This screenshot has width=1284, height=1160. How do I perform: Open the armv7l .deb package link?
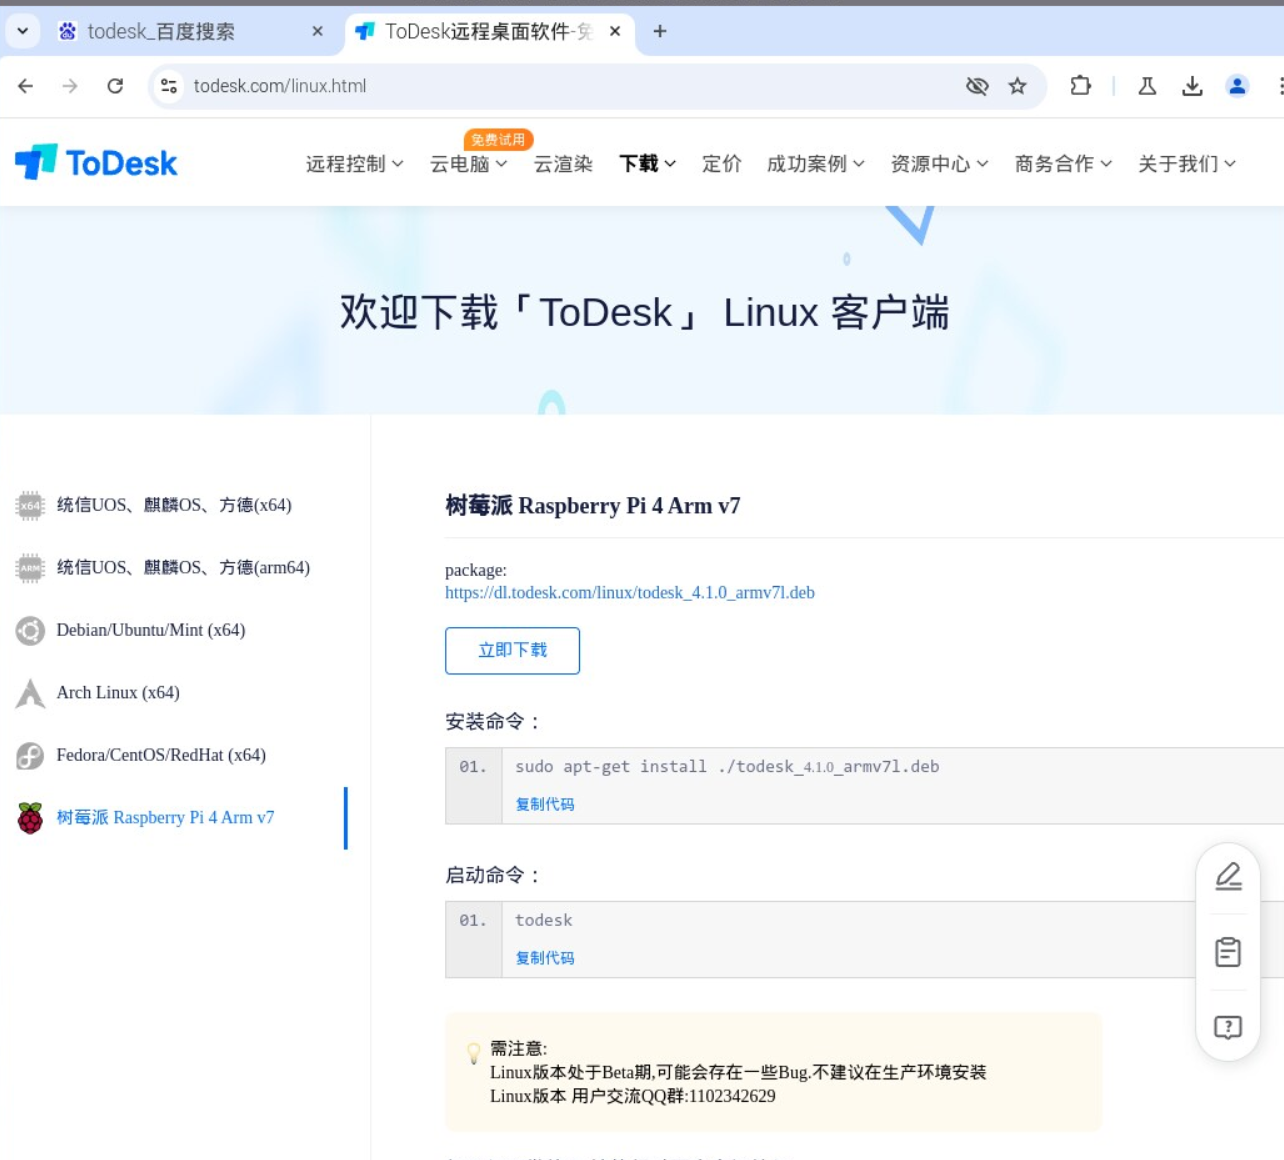[630, 592]
